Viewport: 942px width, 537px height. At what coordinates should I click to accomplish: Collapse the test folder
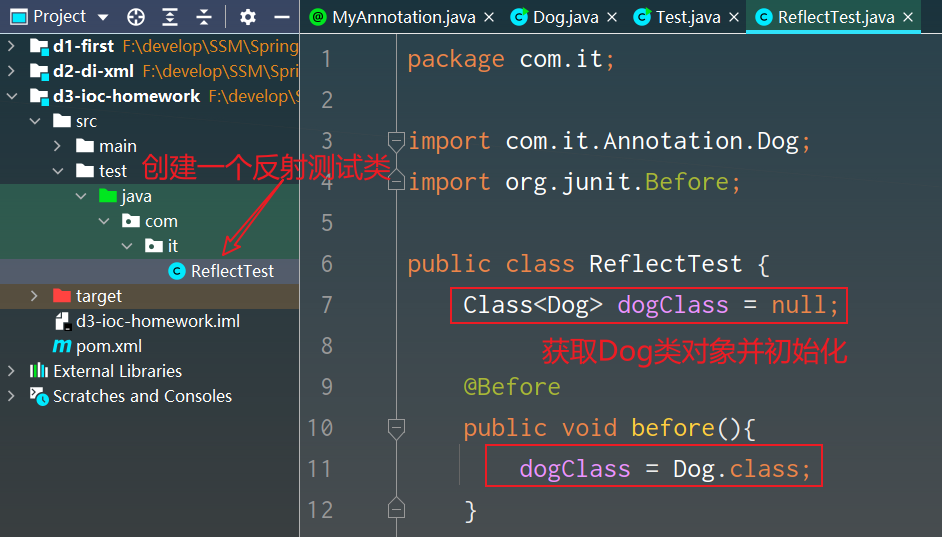pyautogui.click(x=58, y=171)
